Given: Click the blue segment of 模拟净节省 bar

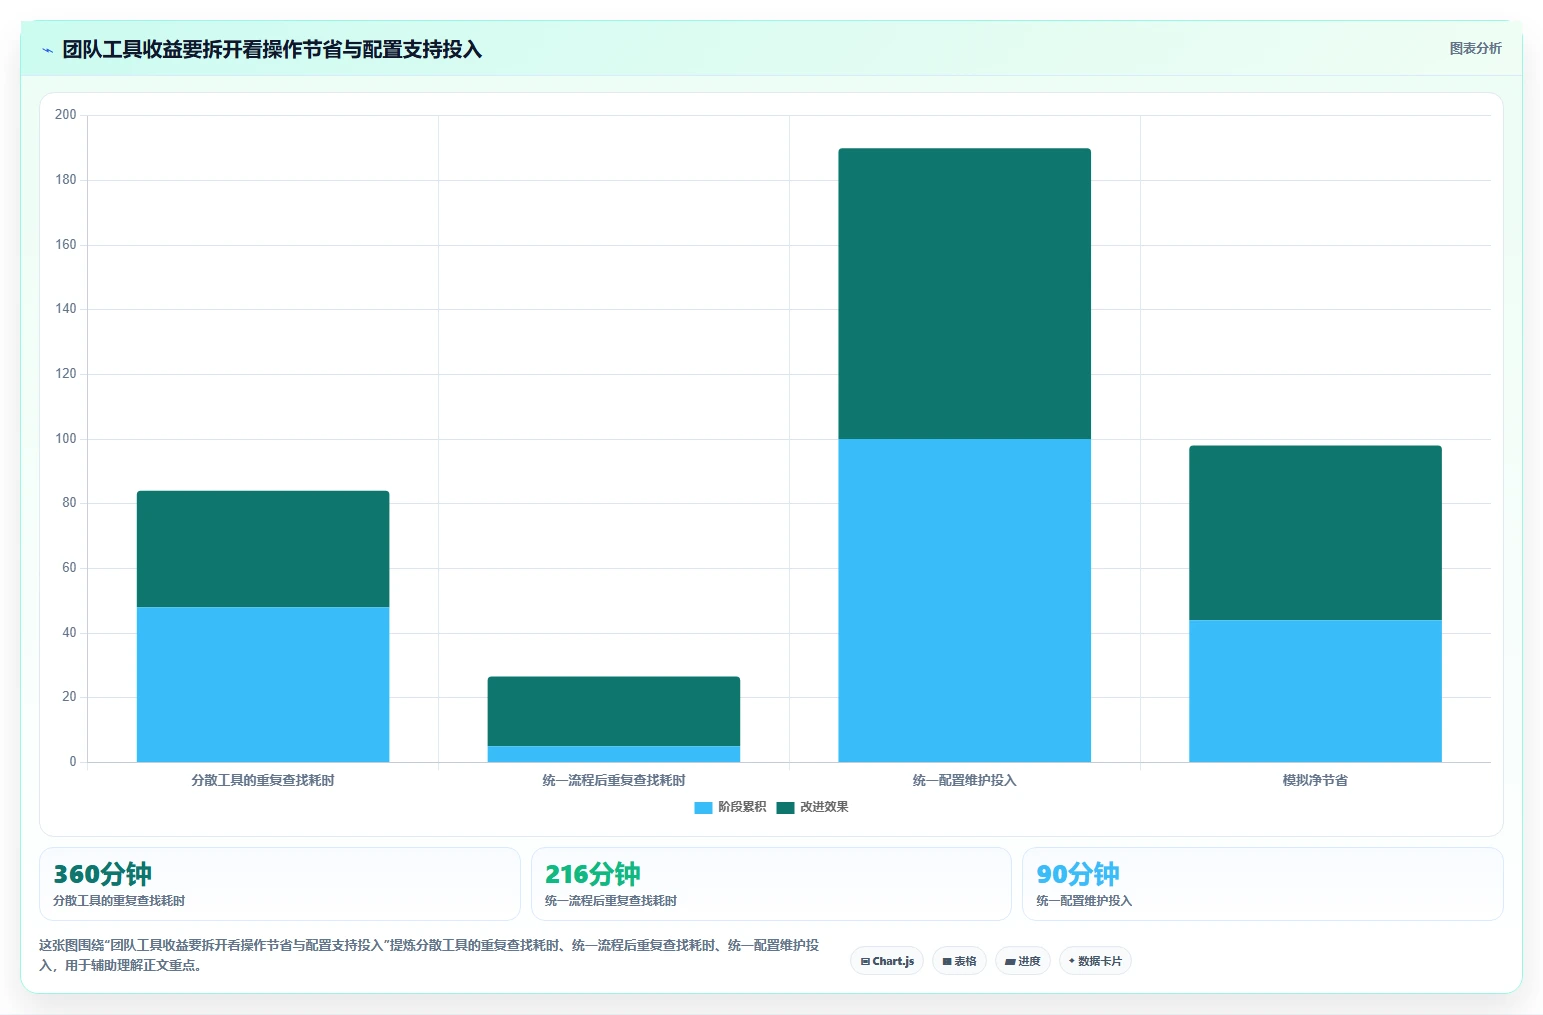Looking at the screenshot, I should [x=1316, y=691].
